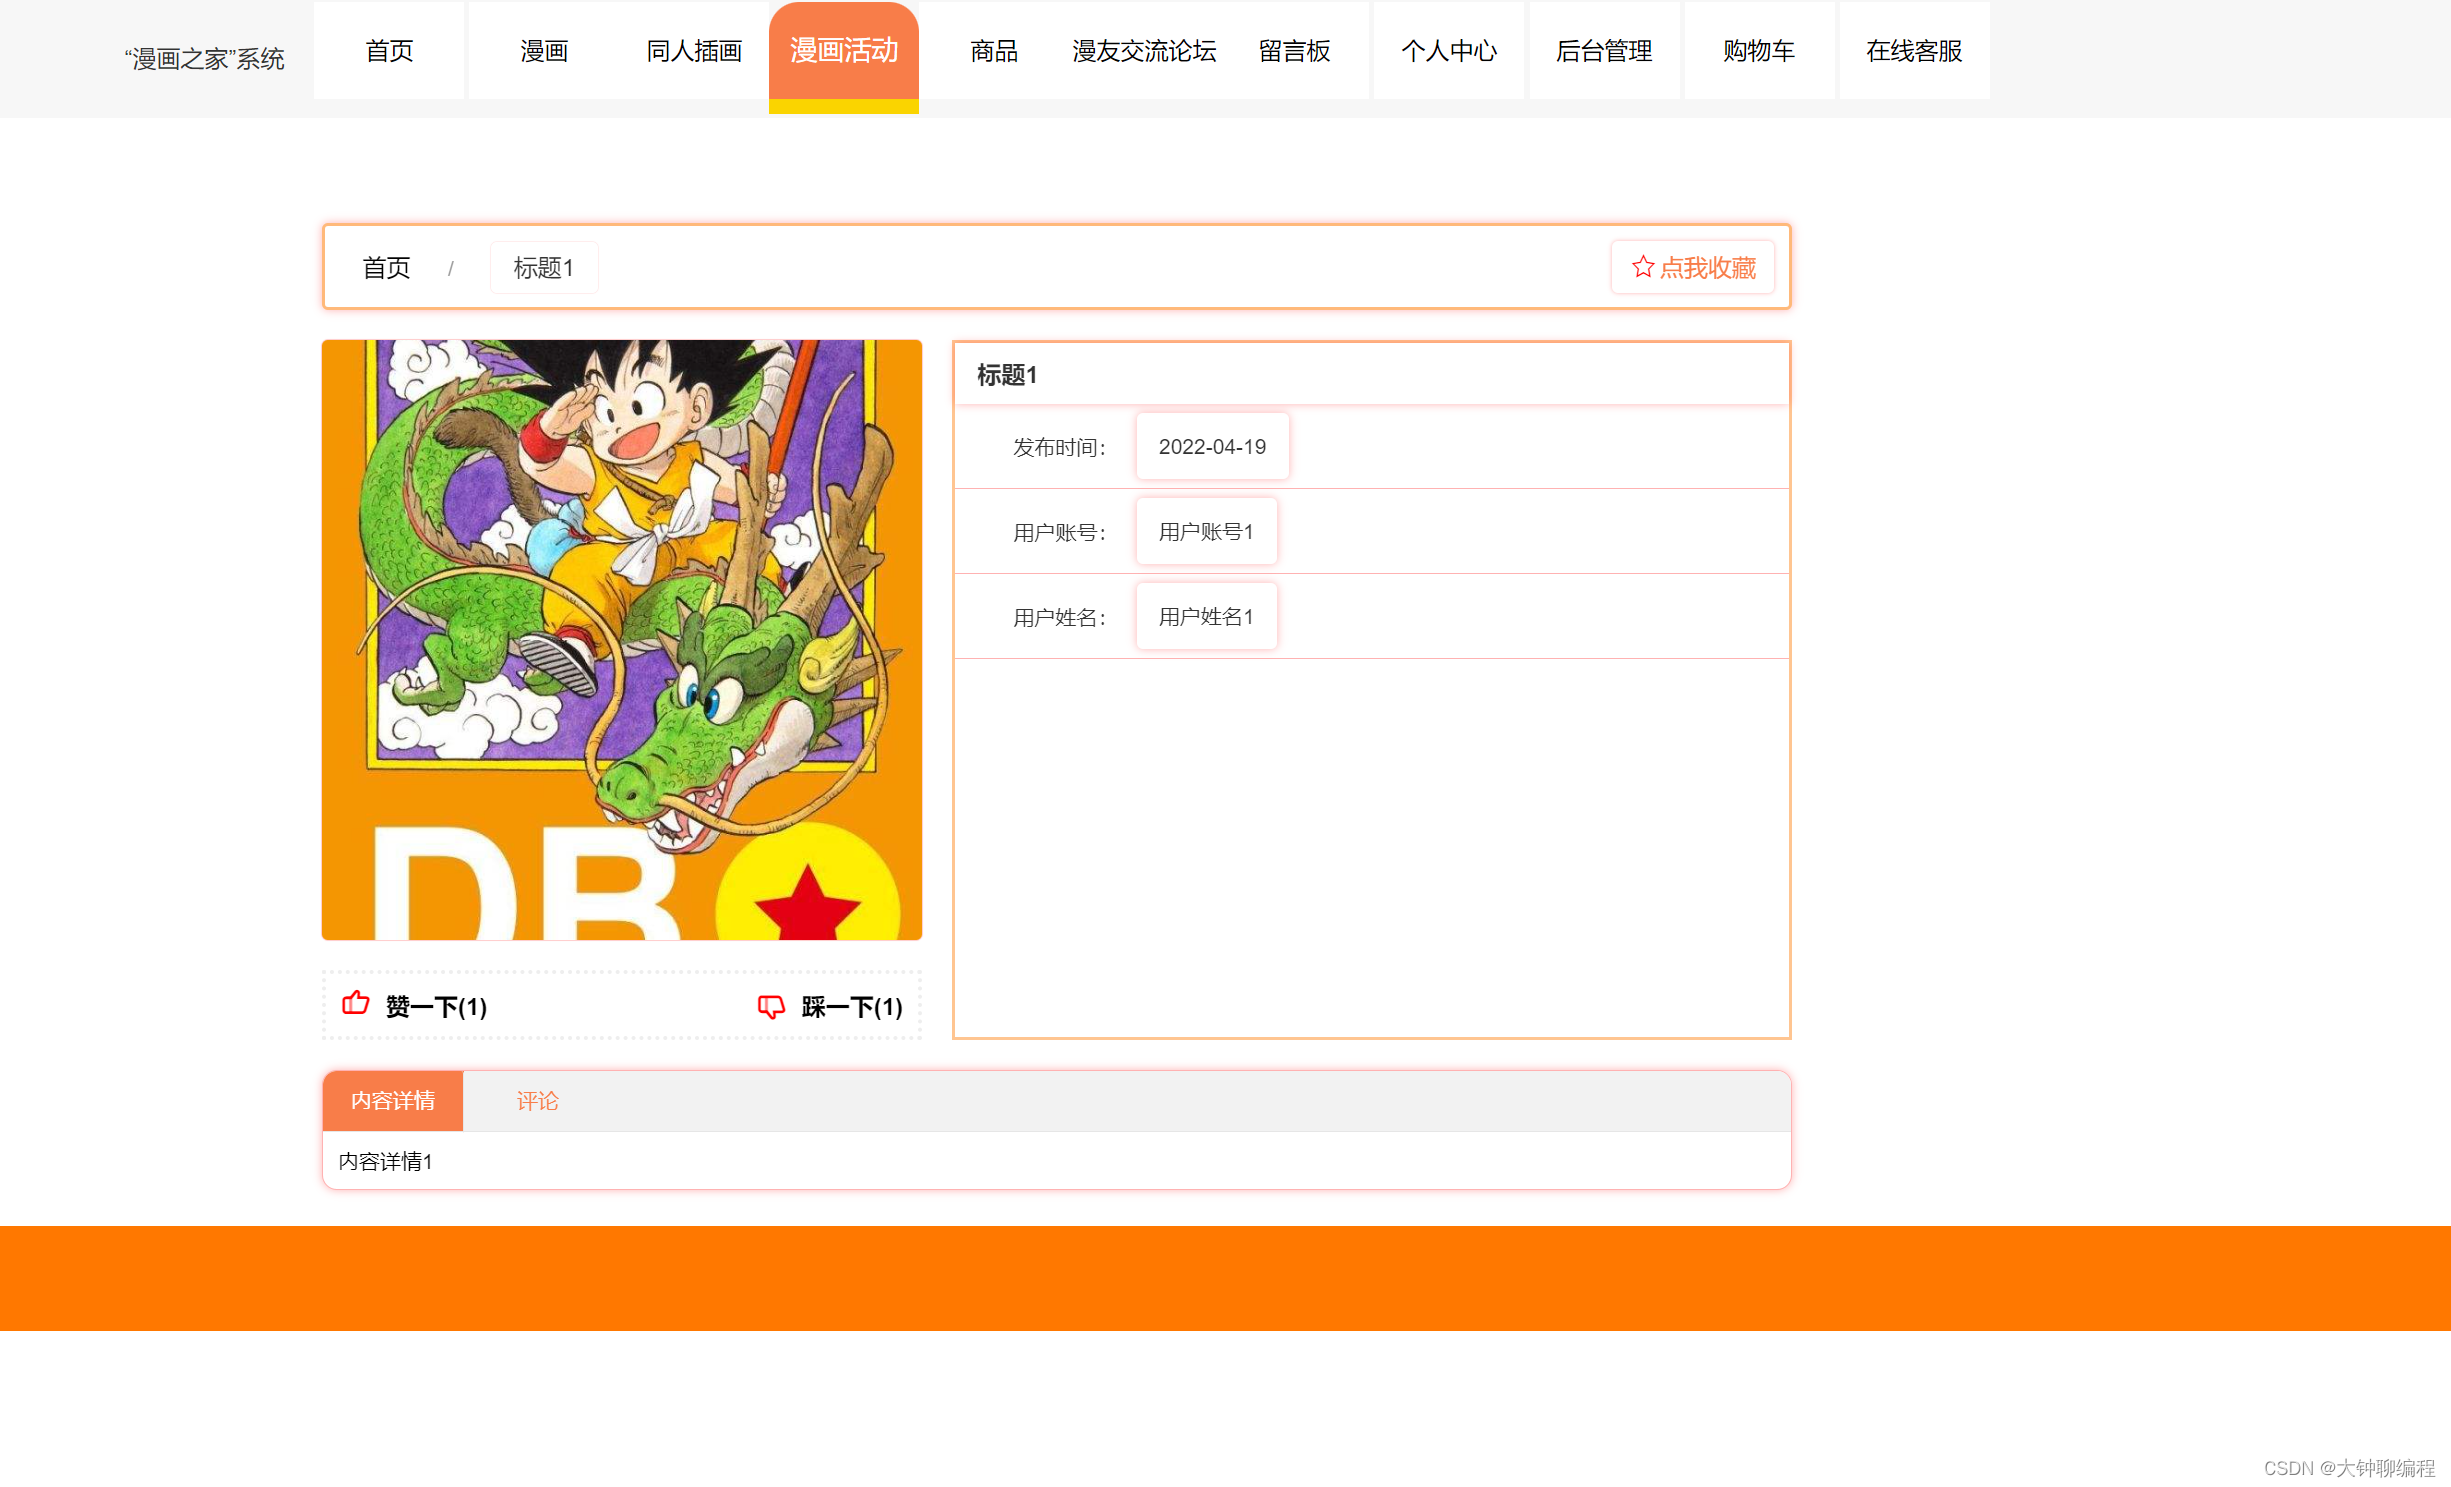Click the thumbs-up like icon

point(356,1003)
